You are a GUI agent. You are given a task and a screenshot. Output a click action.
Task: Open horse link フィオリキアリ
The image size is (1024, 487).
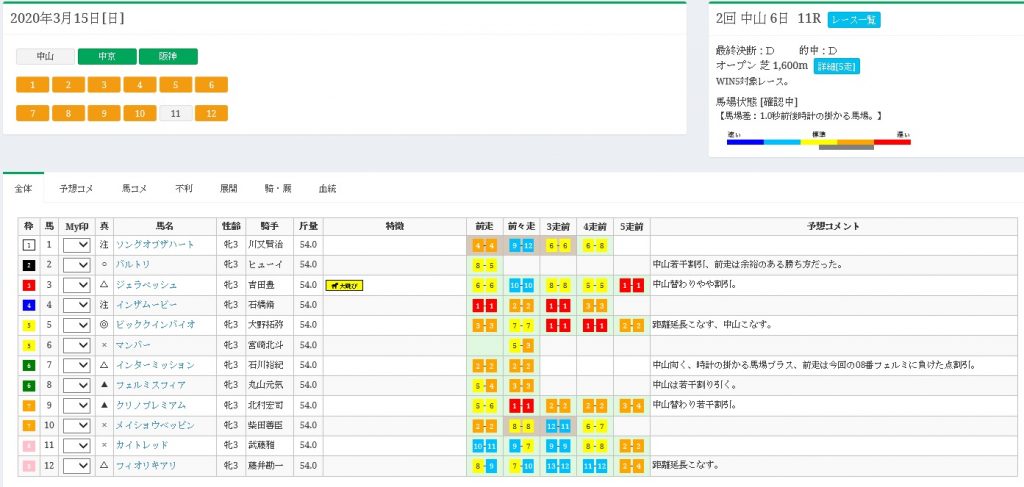tap(146, 466)
